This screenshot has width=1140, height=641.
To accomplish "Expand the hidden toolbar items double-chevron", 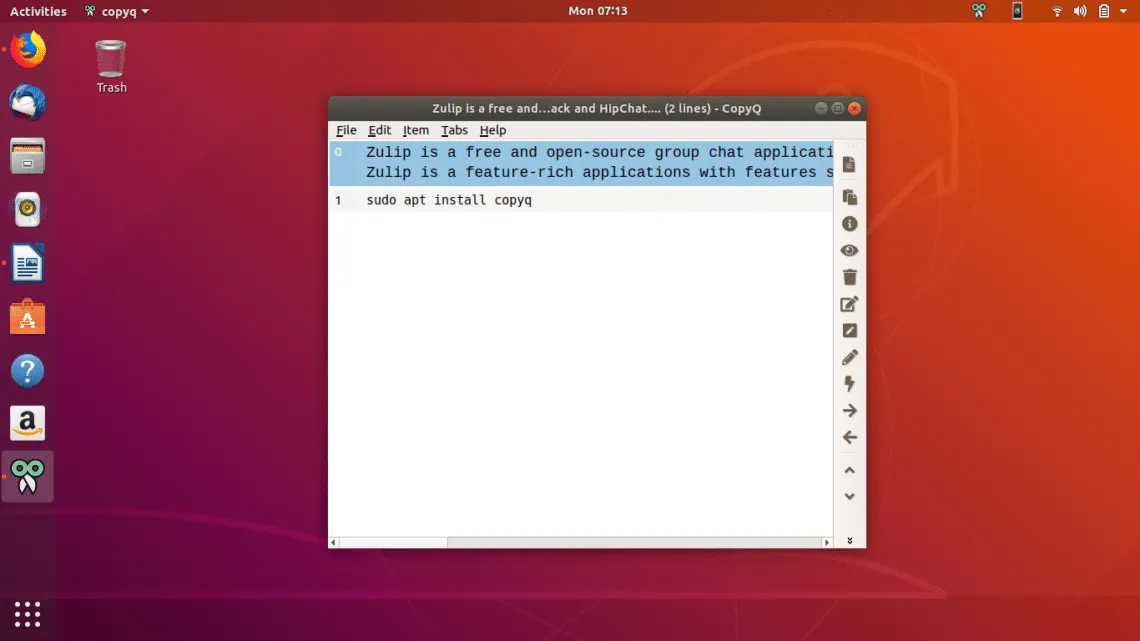I will (849, 540).
